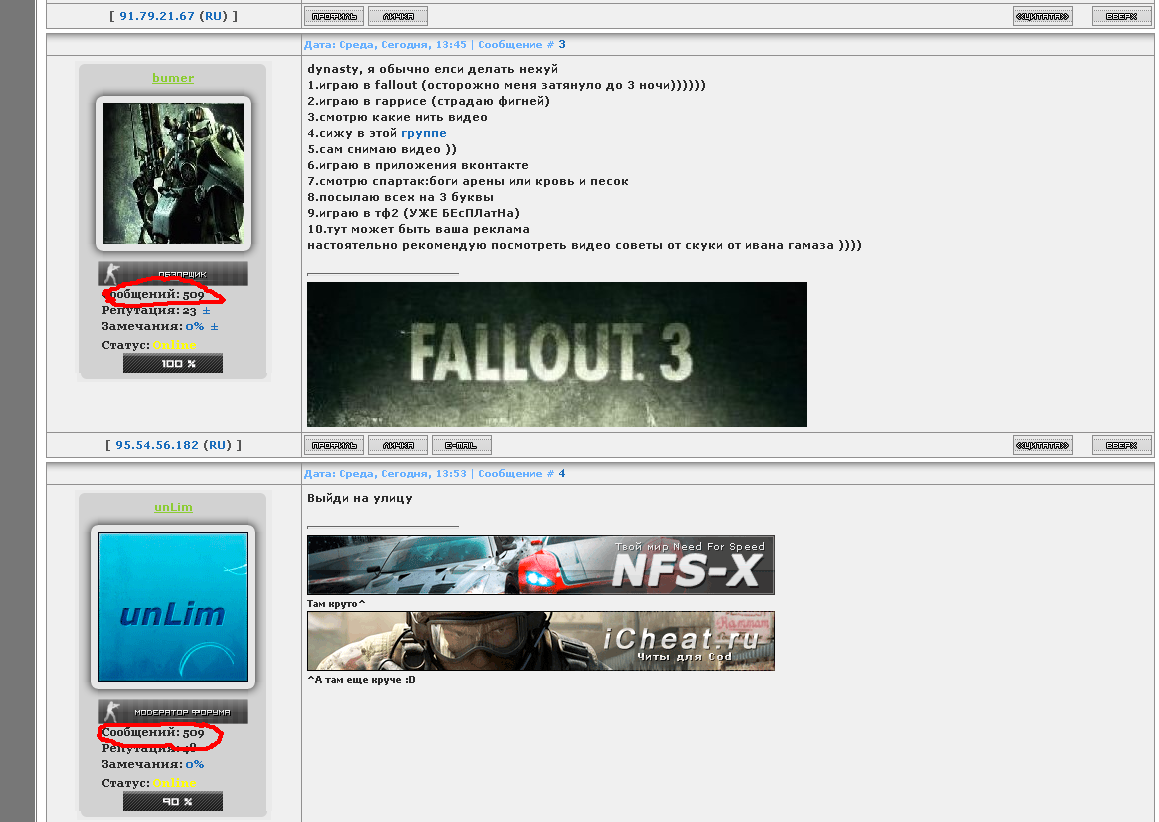
Task: Open unLim's Замечания 0% link
Action: [194, 764]
